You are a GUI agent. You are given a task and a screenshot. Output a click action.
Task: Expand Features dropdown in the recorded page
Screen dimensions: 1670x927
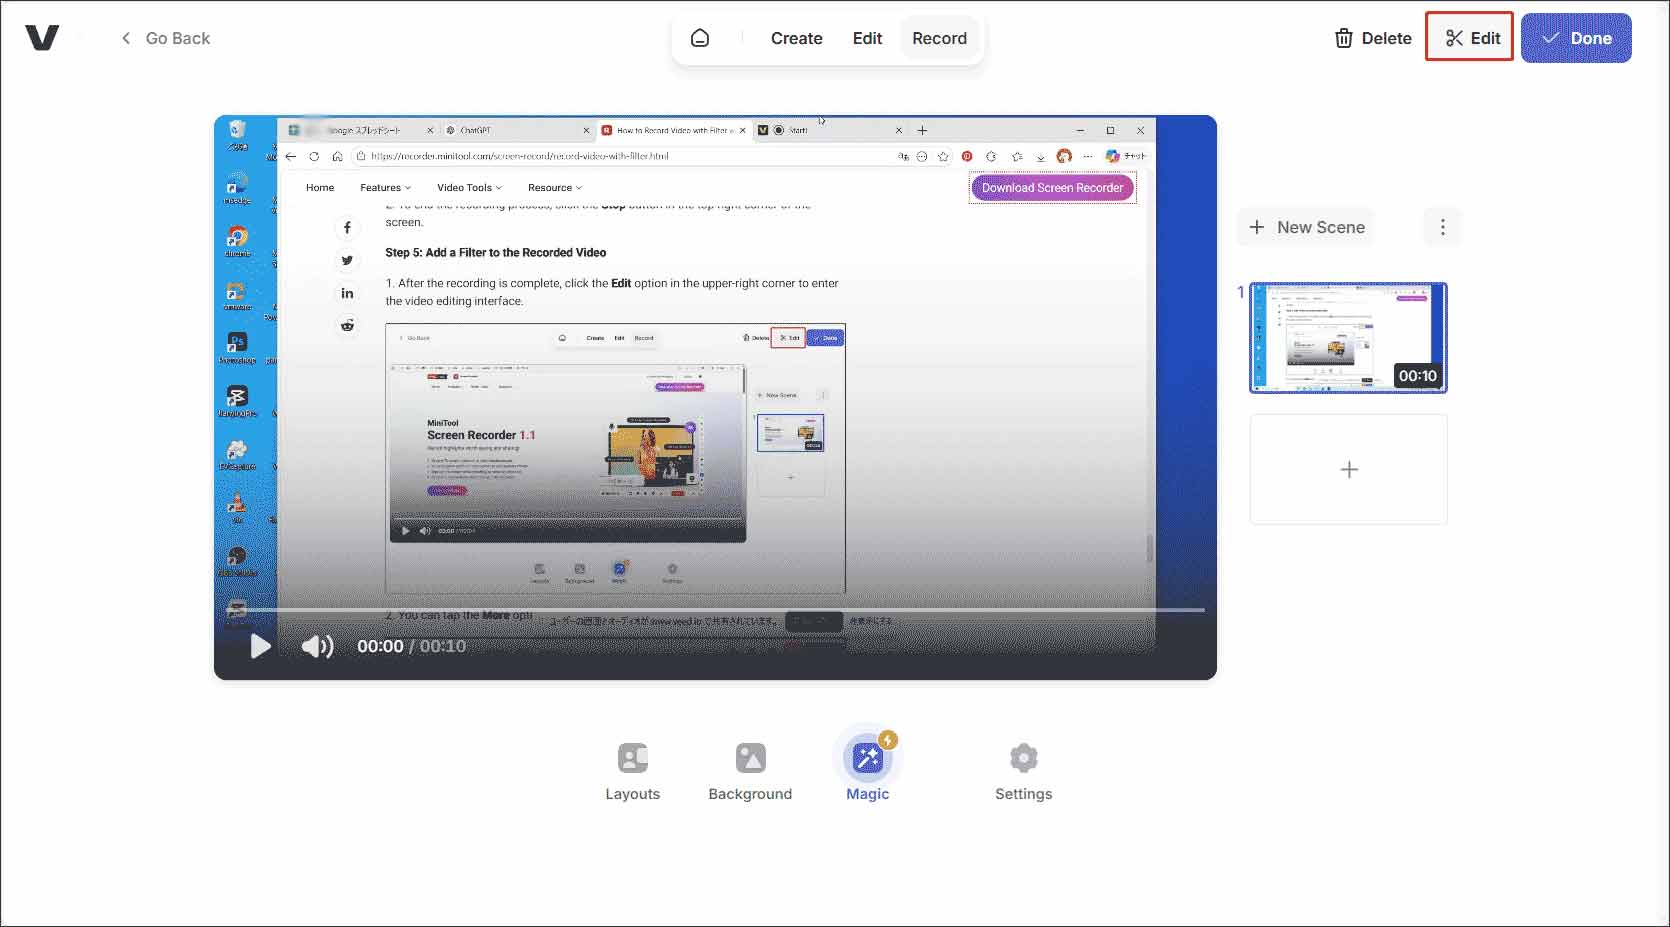pos(385,188)
